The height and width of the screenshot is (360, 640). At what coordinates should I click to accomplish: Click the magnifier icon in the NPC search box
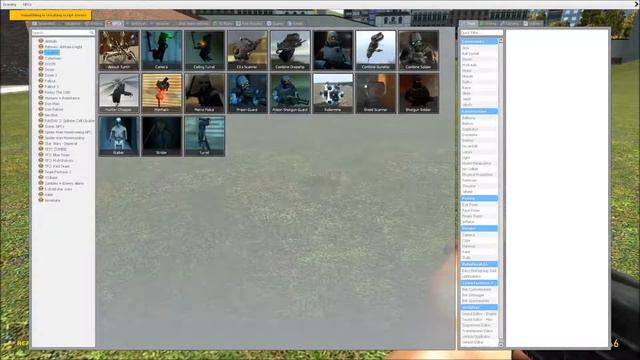[x=91, y=33]
